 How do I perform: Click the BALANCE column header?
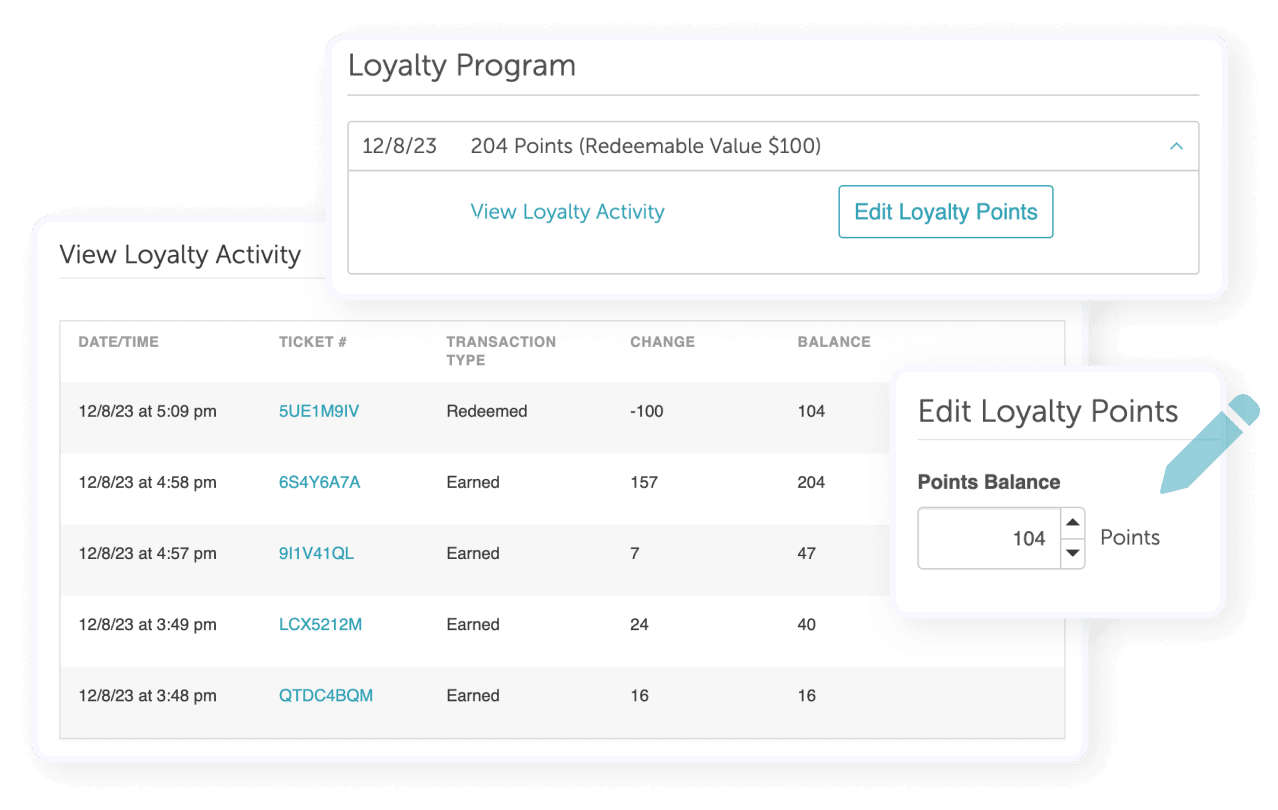pos(834,342)
